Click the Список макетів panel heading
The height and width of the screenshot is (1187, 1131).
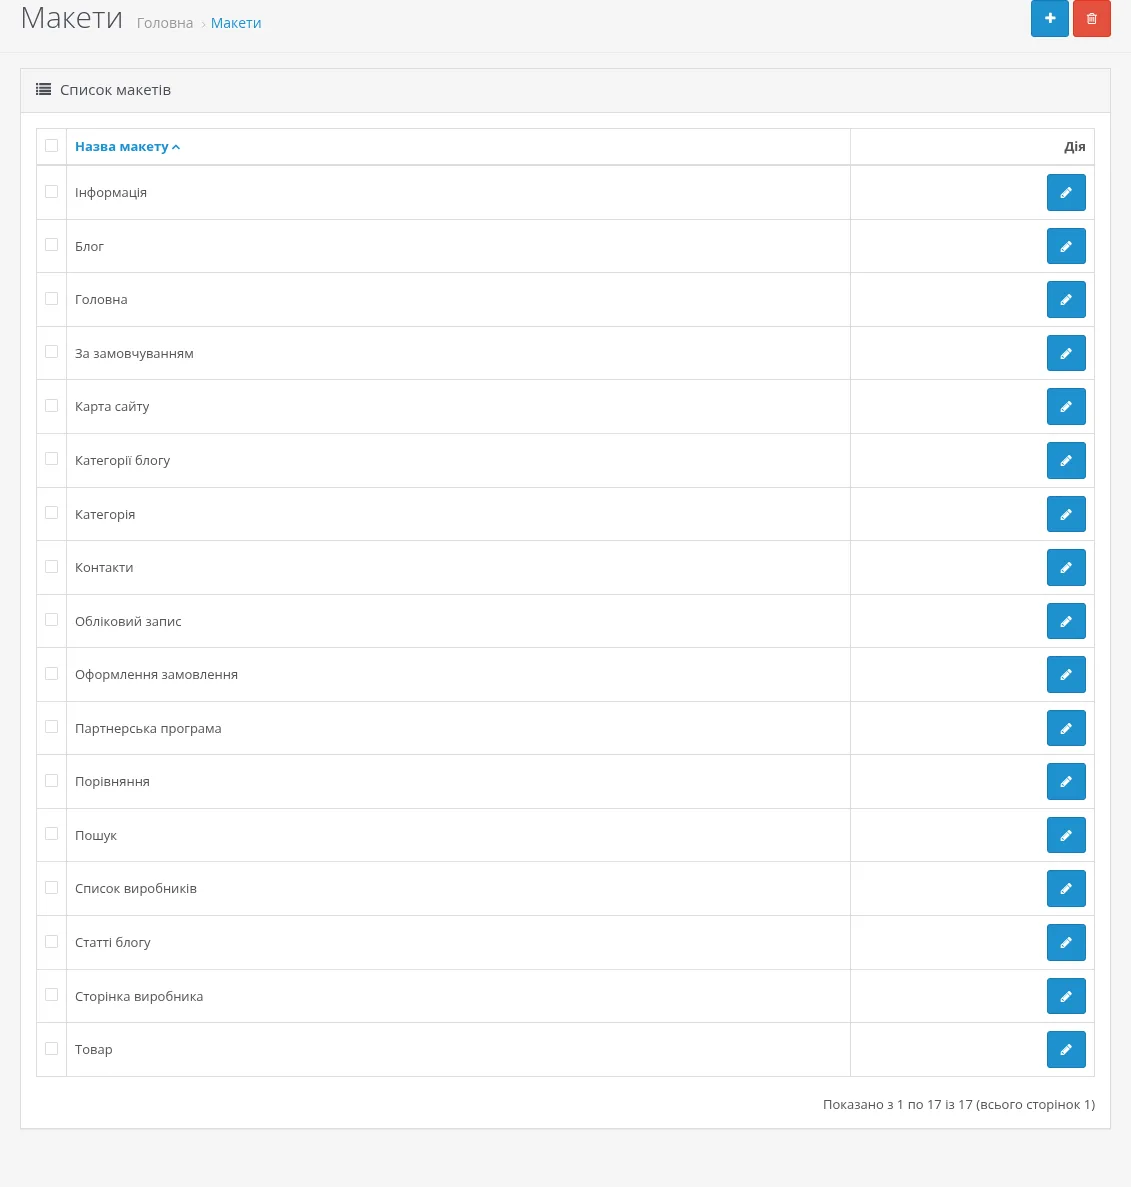[x=115, y=90]
